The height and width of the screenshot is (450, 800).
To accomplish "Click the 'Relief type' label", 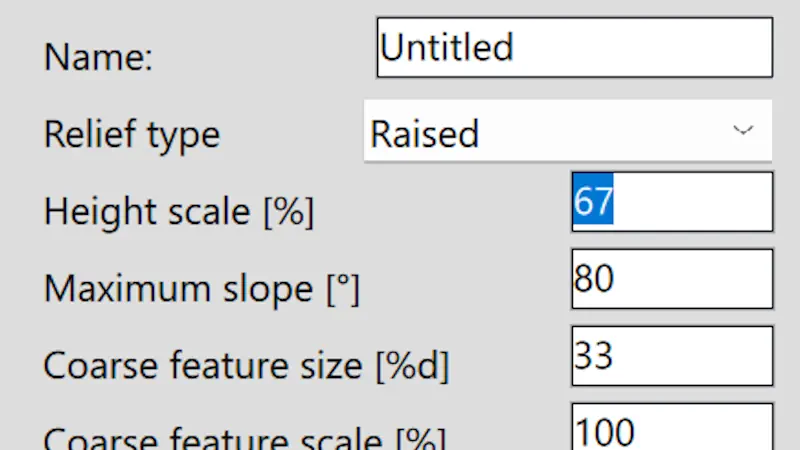I will [x=131, y=133].
